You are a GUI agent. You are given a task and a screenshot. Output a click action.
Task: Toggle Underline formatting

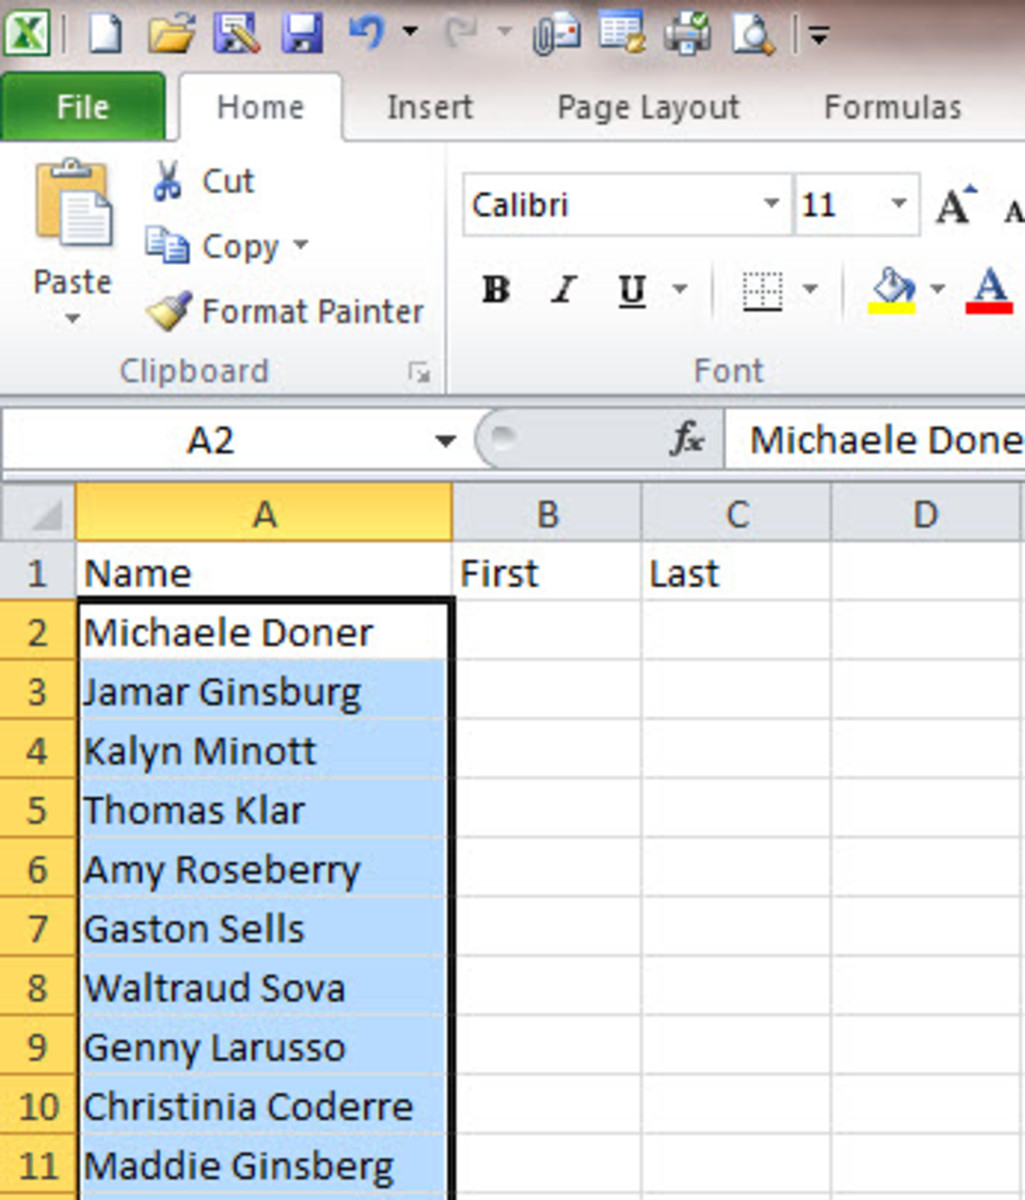(x=632, y=290)
